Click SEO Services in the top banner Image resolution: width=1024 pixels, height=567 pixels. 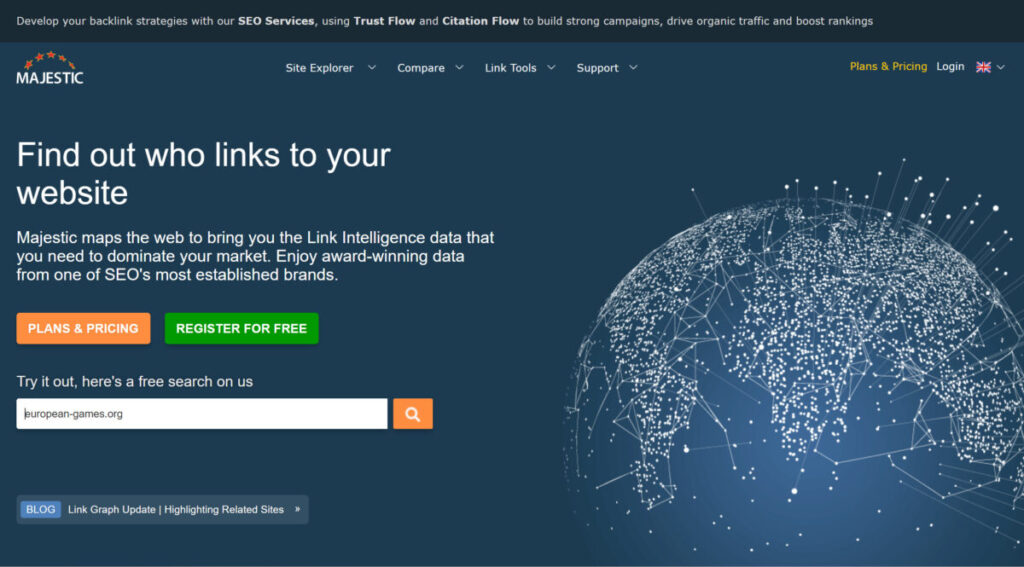click(x=276, y=21)
